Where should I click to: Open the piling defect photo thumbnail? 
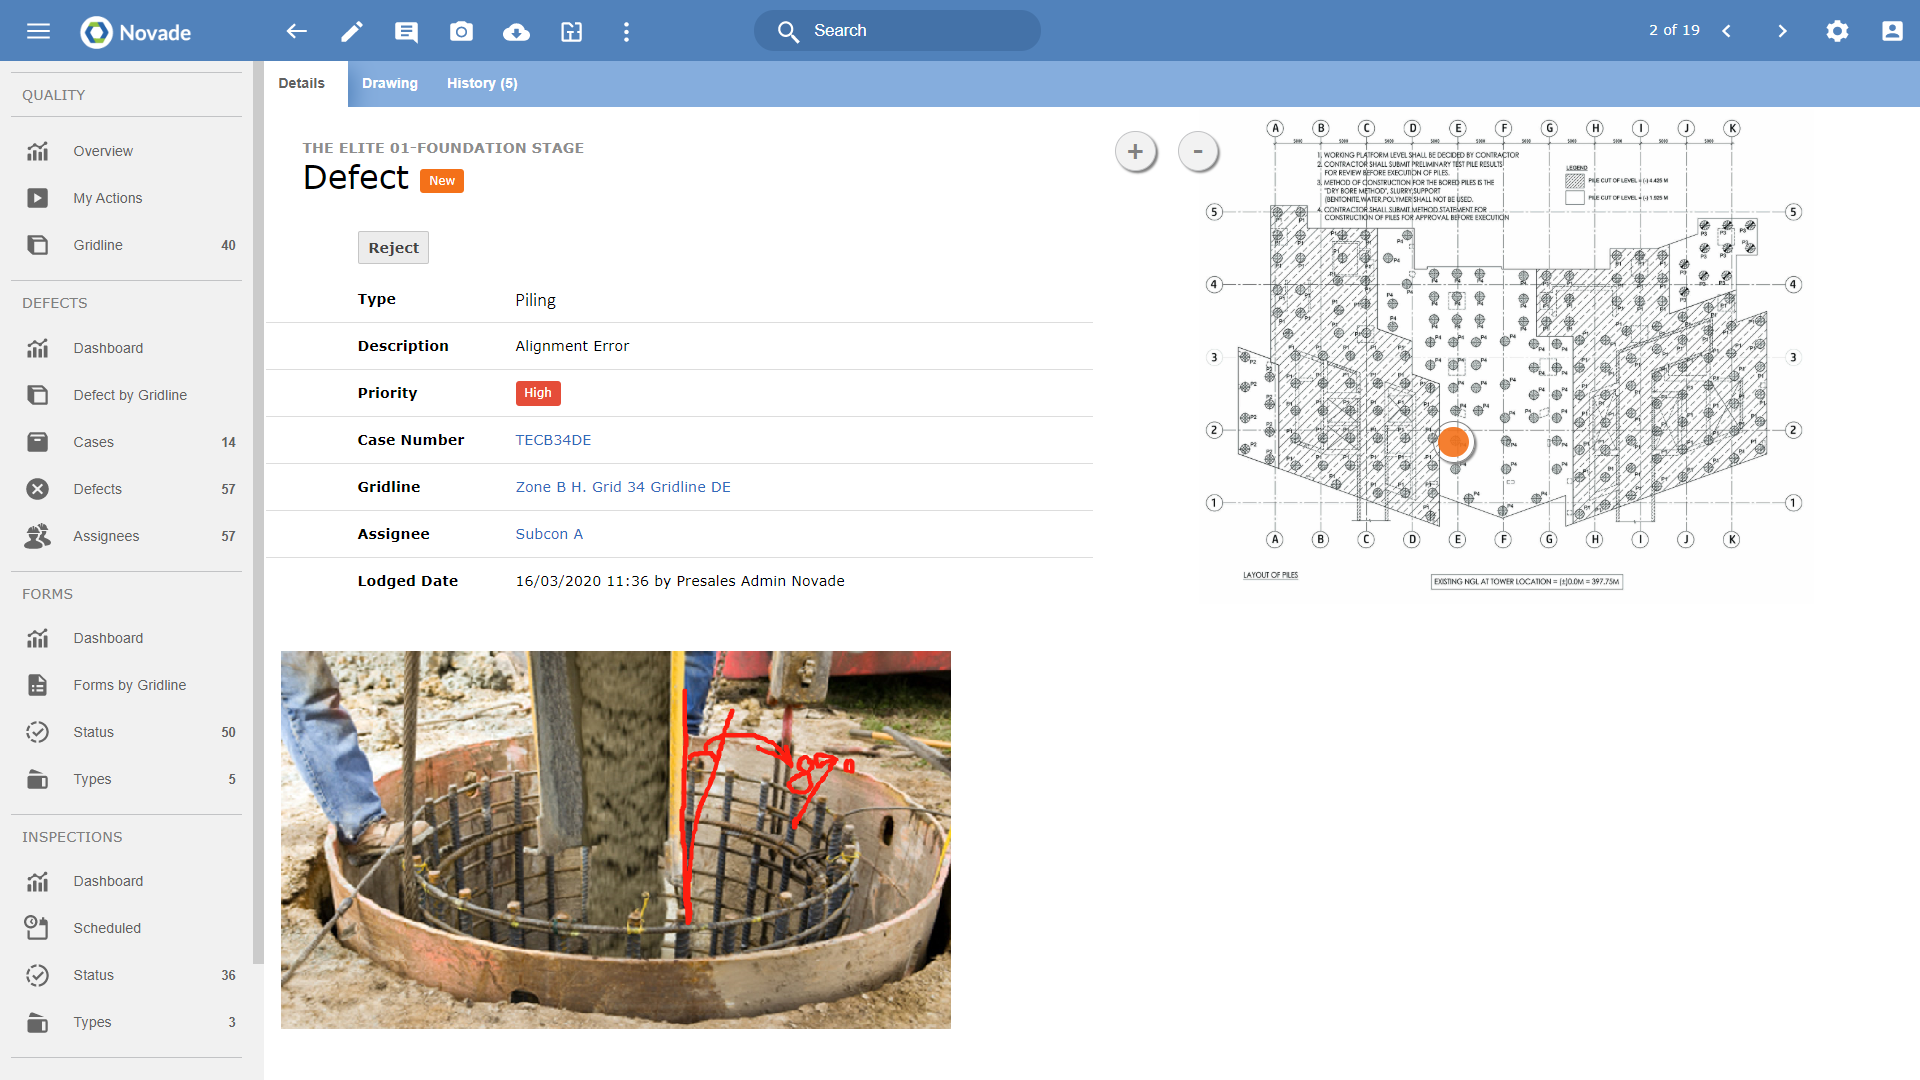(615, 839)
